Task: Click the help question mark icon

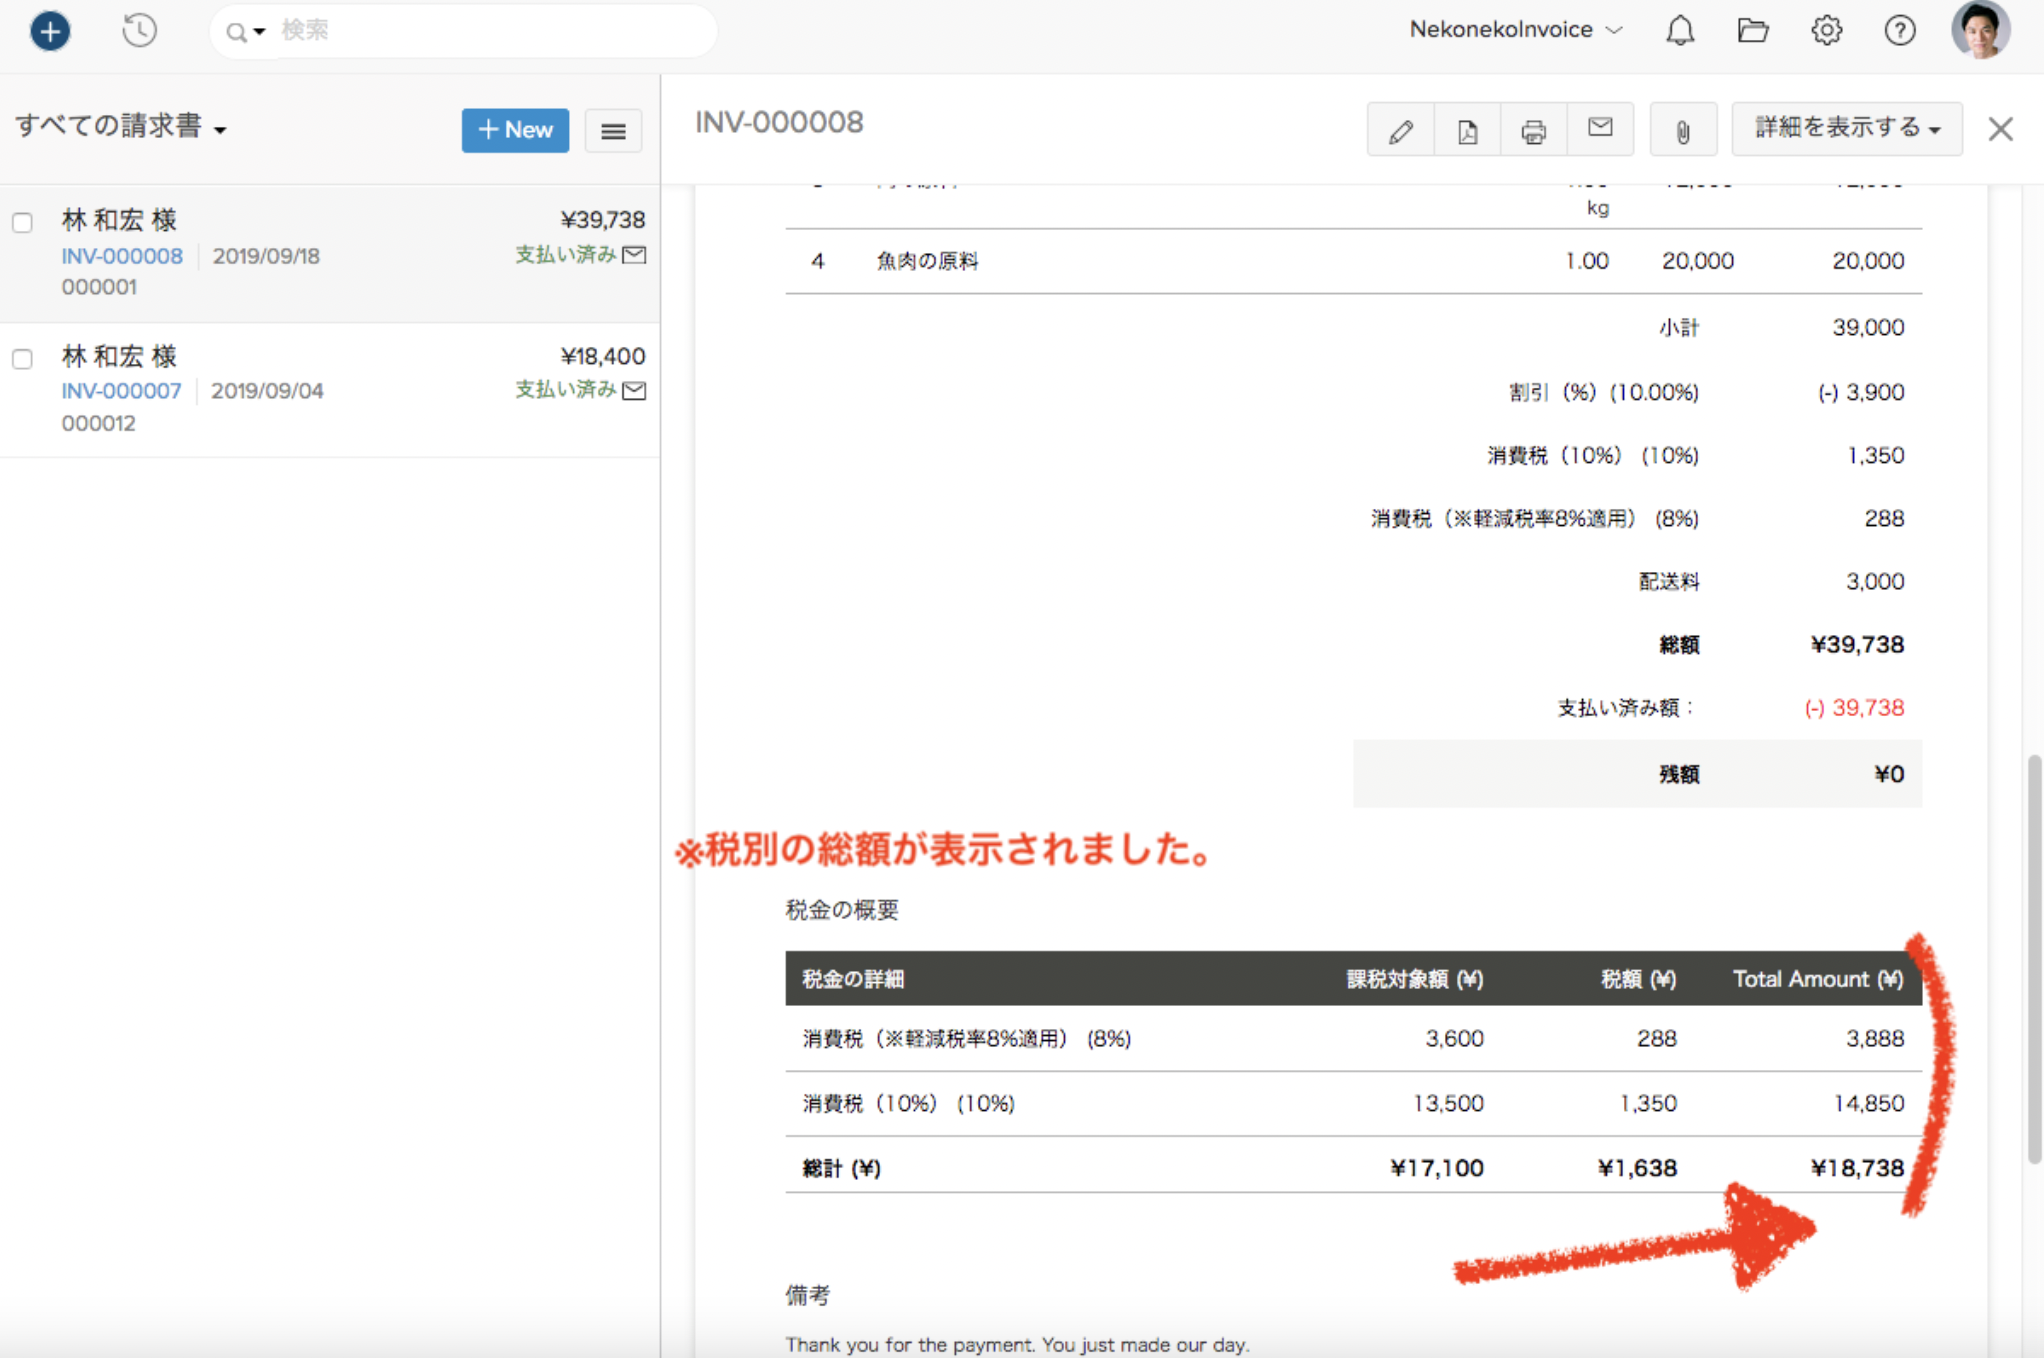Action: (1899, 31)
